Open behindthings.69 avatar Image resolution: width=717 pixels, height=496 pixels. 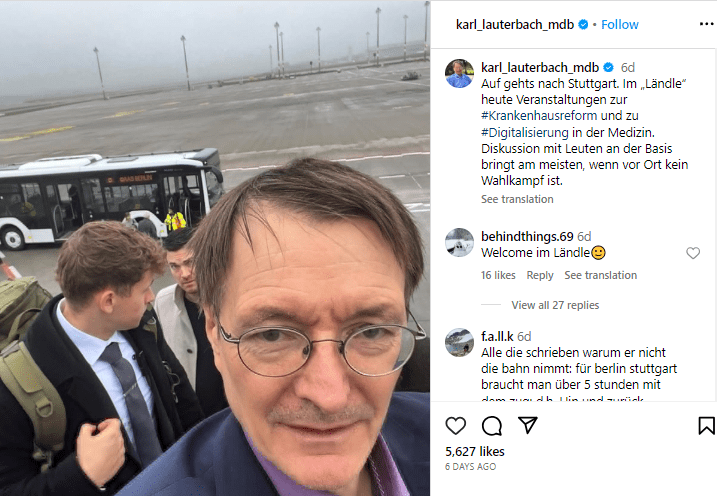click(x=460, y=242)
